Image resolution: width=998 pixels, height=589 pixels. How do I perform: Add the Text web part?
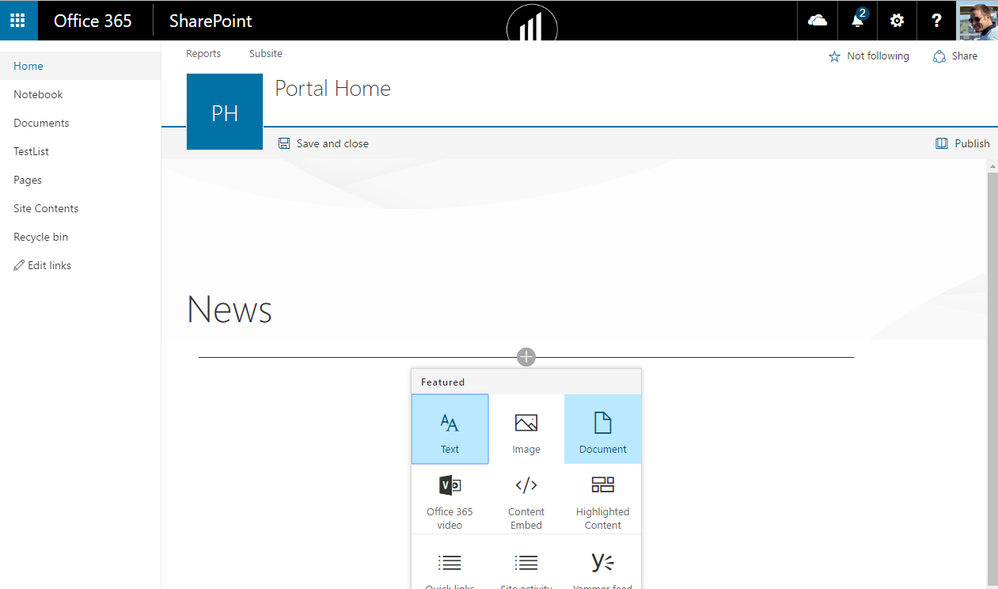[x=450, y=429]
